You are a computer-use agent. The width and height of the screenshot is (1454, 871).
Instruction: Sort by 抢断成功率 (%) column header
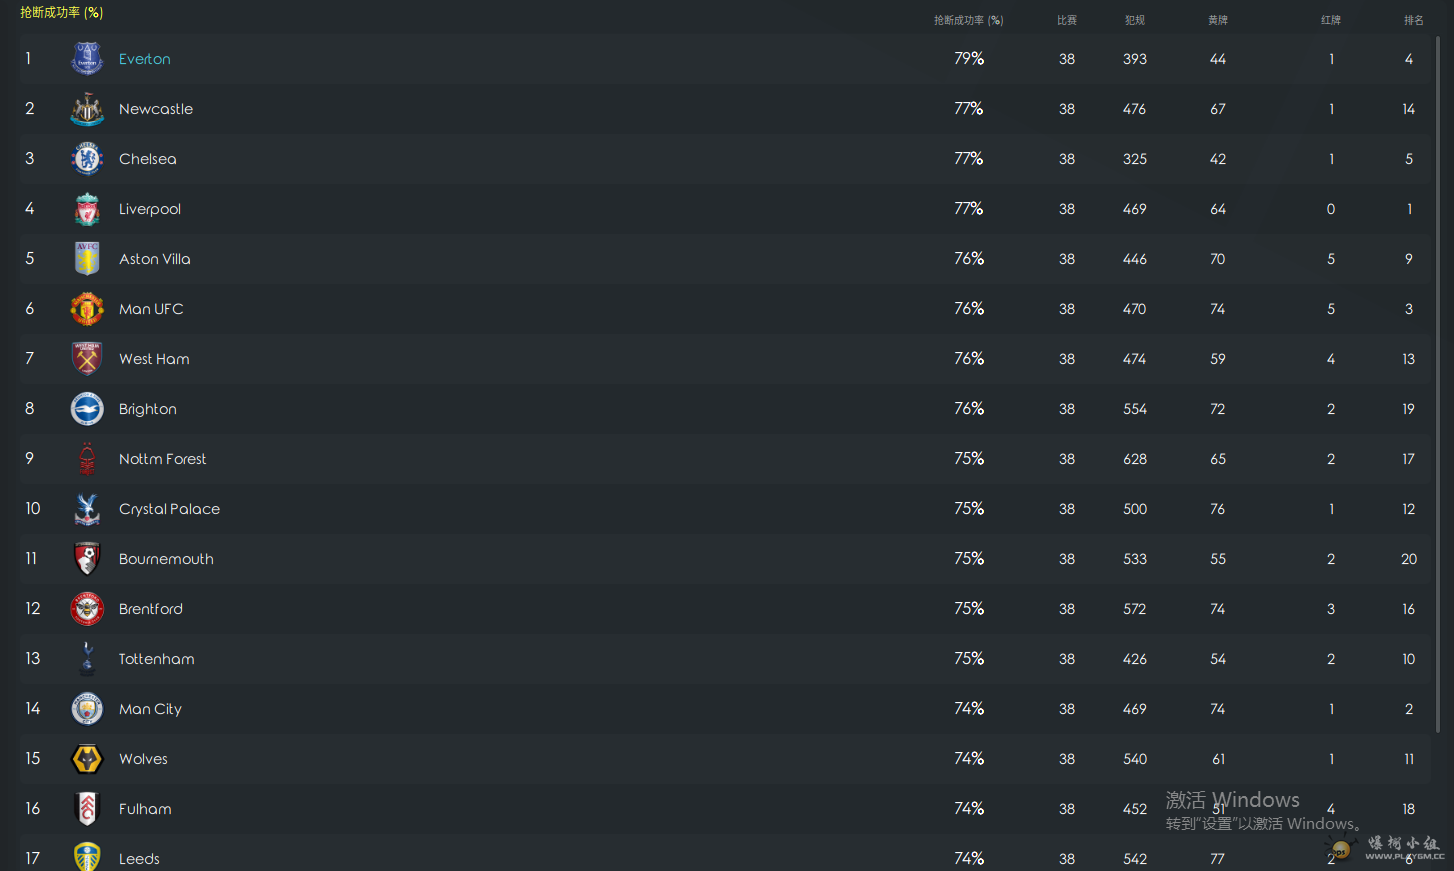click(968, 20)
